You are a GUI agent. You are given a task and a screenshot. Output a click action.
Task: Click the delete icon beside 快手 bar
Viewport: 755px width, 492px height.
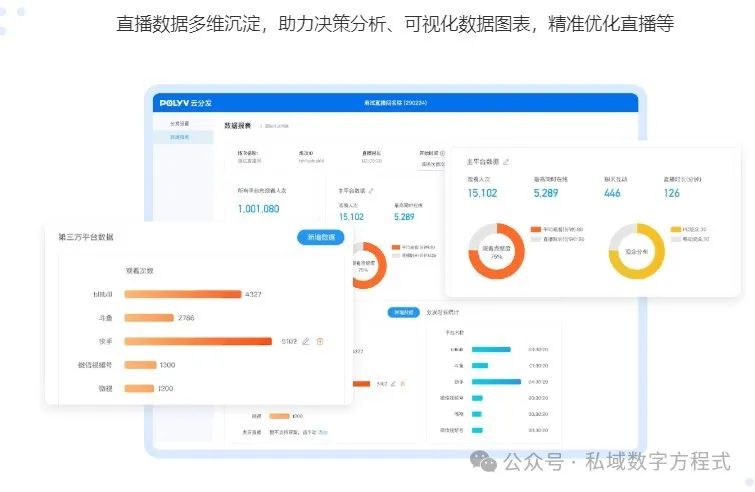tap(320, 341)
